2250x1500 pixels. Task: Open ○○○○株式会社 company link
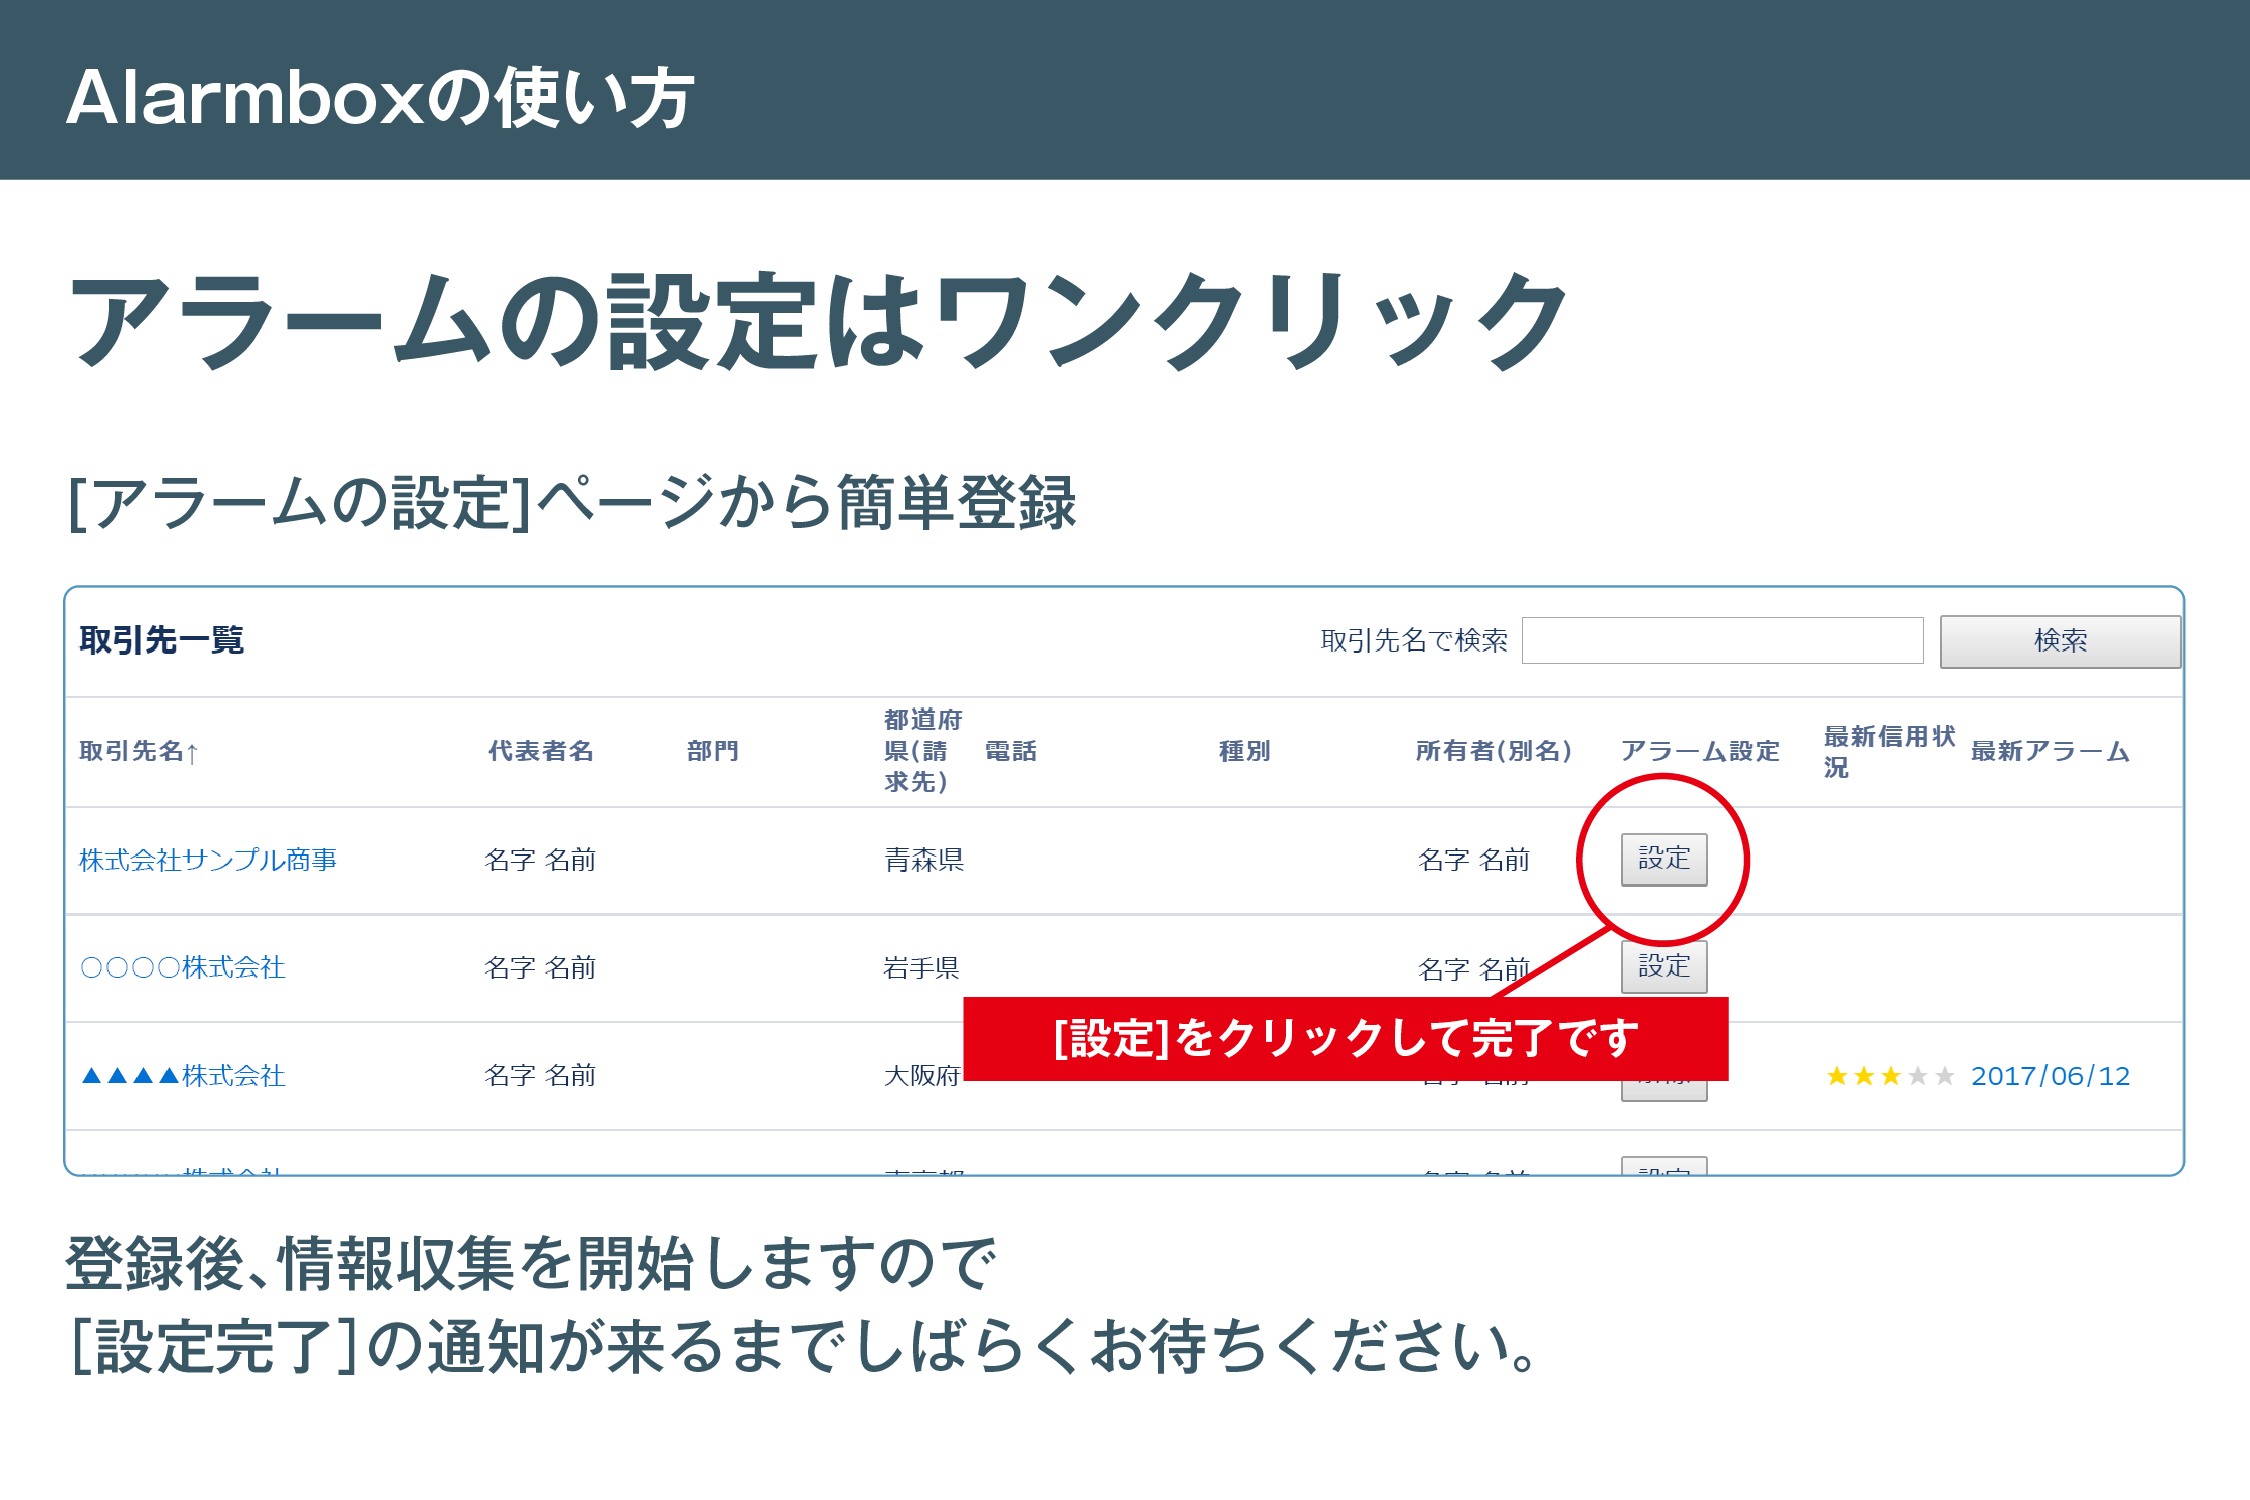[x=183, y=968]
